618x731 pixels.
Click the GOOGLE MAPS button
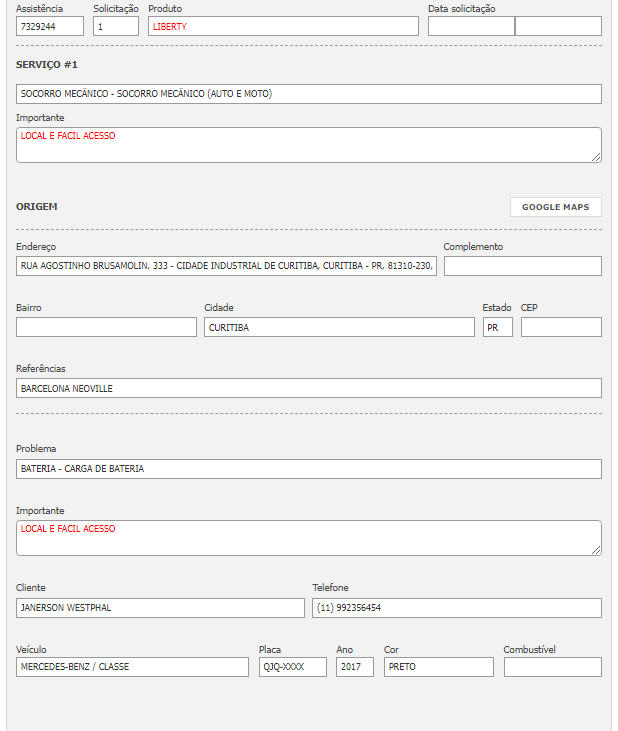pos(555,207)
